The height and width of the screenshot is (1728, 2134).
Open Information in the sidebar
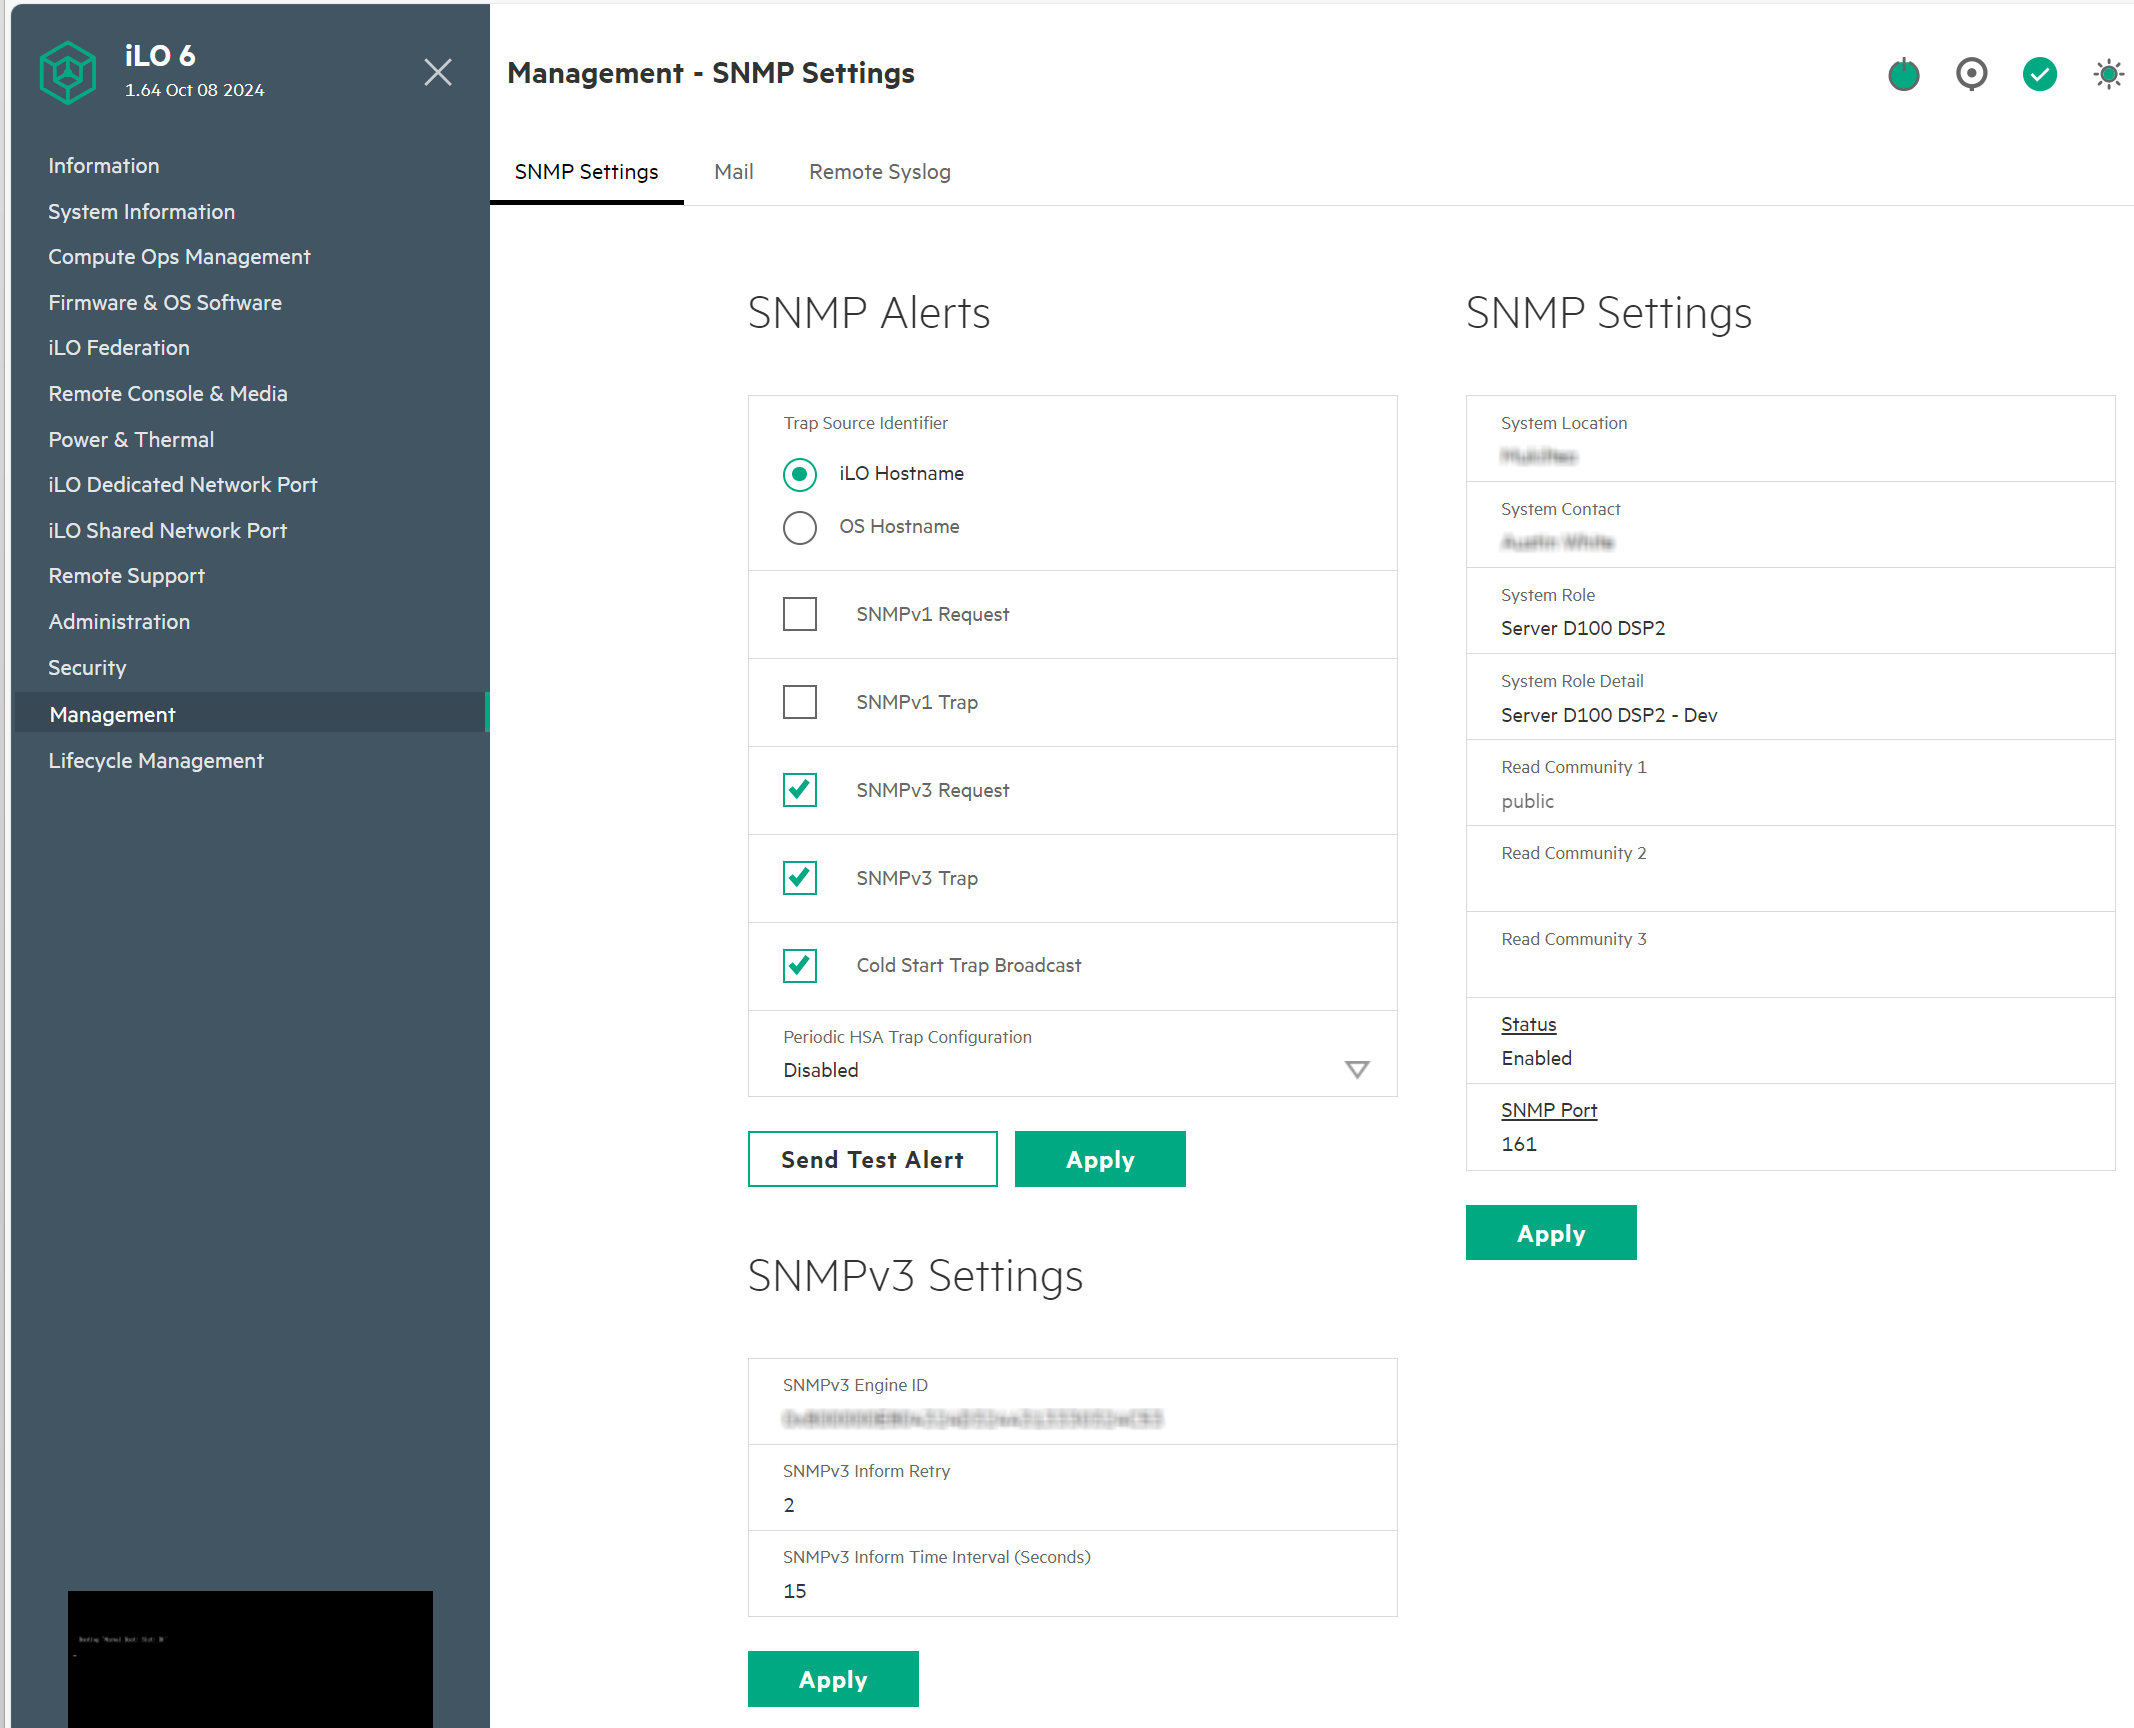[x=104, y=166]
